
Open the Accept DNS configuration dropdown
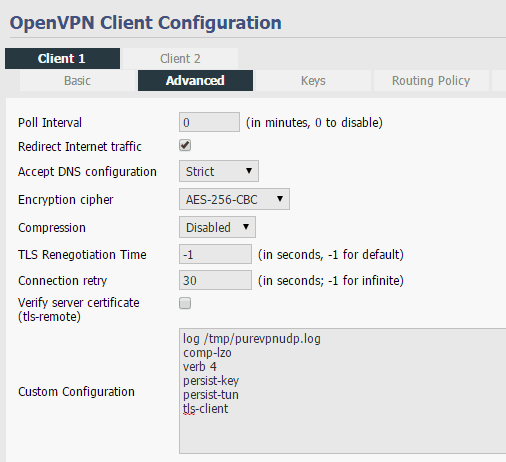[219, 171]
